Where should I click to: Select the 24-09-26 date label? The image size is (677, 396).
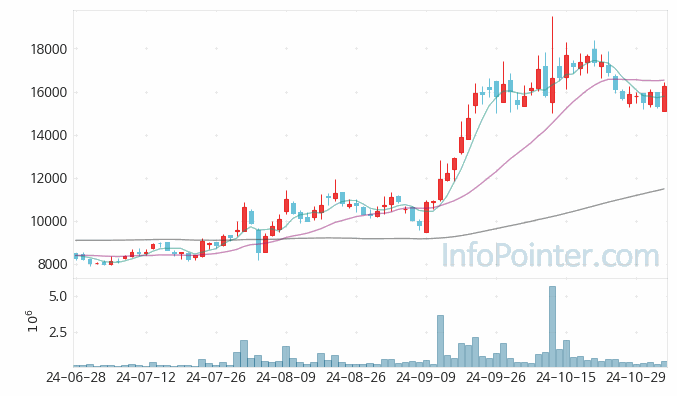point(496,377)
